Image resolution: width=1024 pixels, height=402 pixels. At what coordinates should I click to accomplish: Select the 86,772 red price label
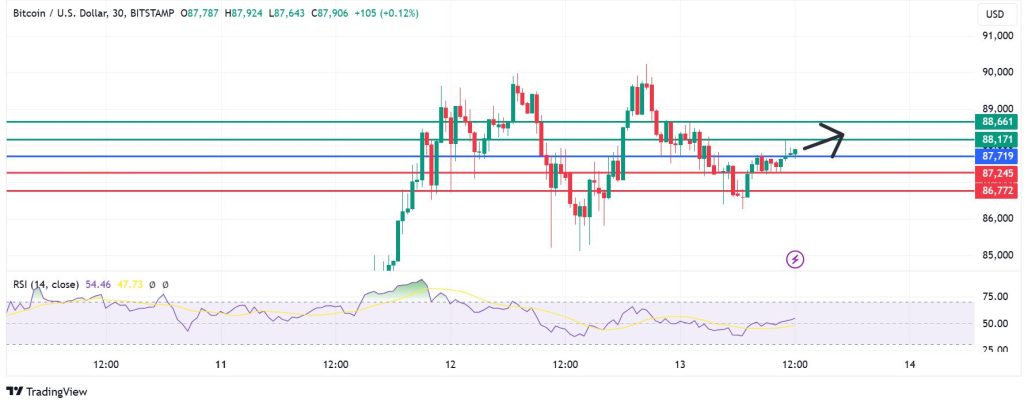[997, 191]
